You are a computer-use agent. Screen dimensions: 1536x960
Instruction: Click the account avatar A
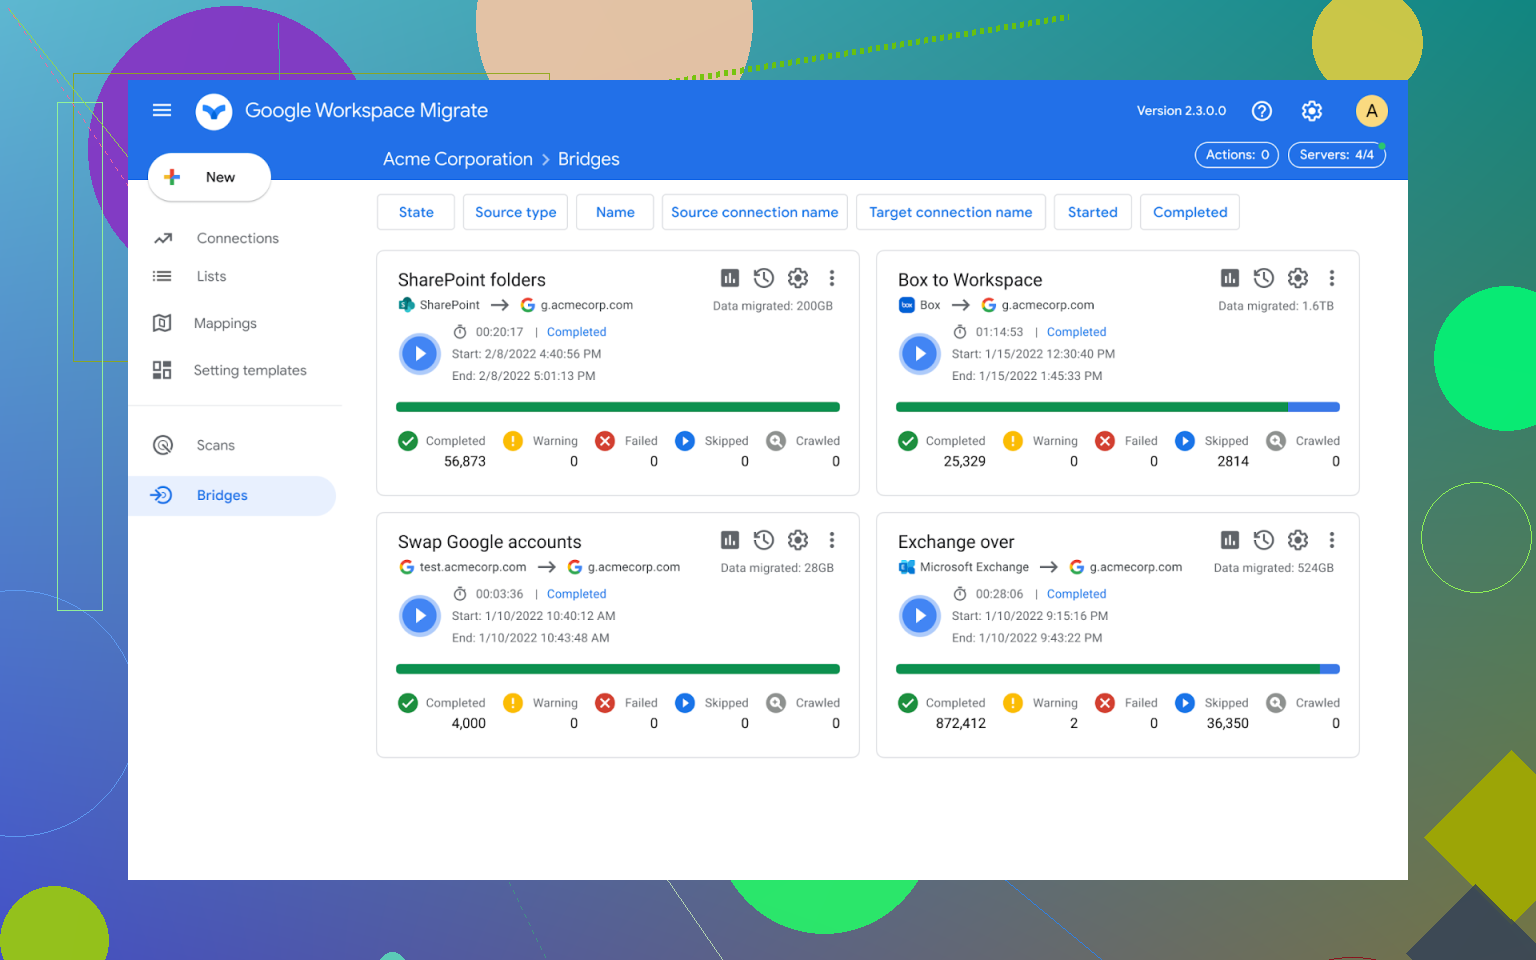(1371, 111)
